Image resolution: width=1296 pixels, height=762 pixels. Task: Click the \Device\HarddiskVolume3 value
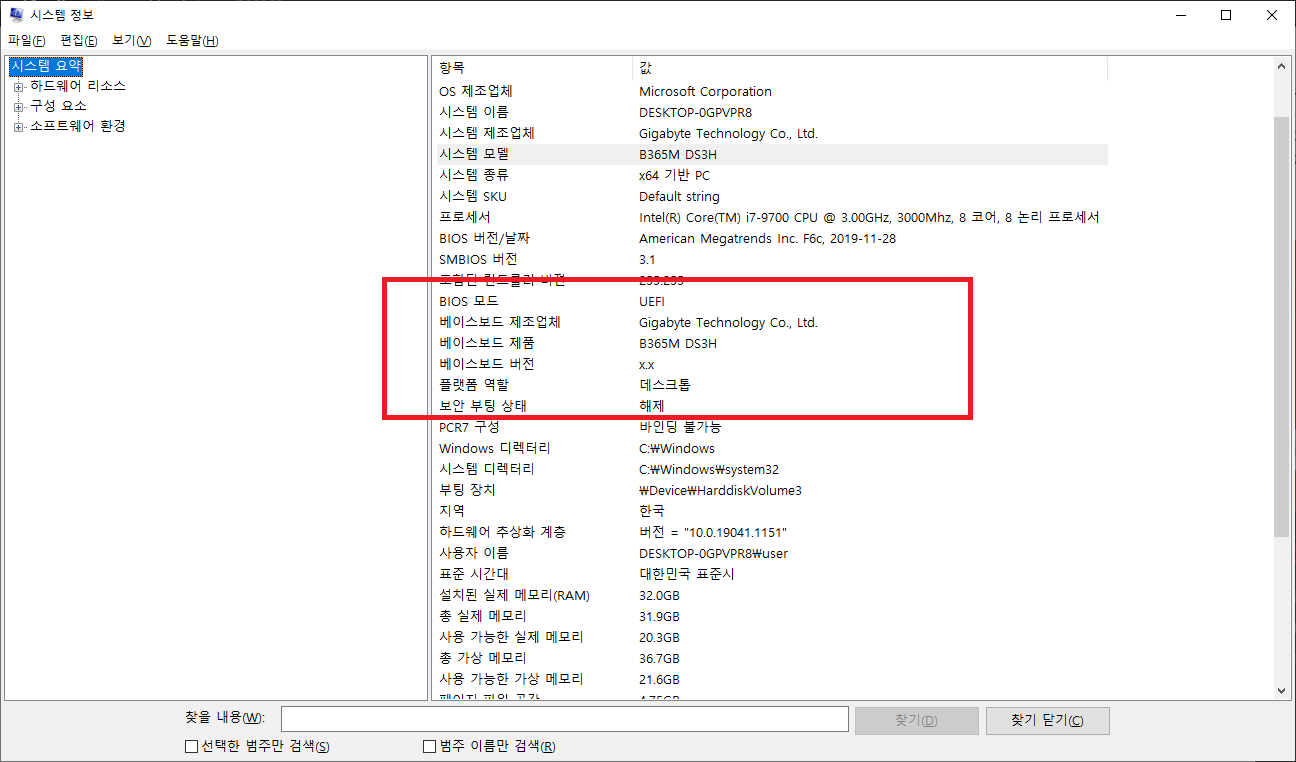pyautogui.click(x=720, y=490)
